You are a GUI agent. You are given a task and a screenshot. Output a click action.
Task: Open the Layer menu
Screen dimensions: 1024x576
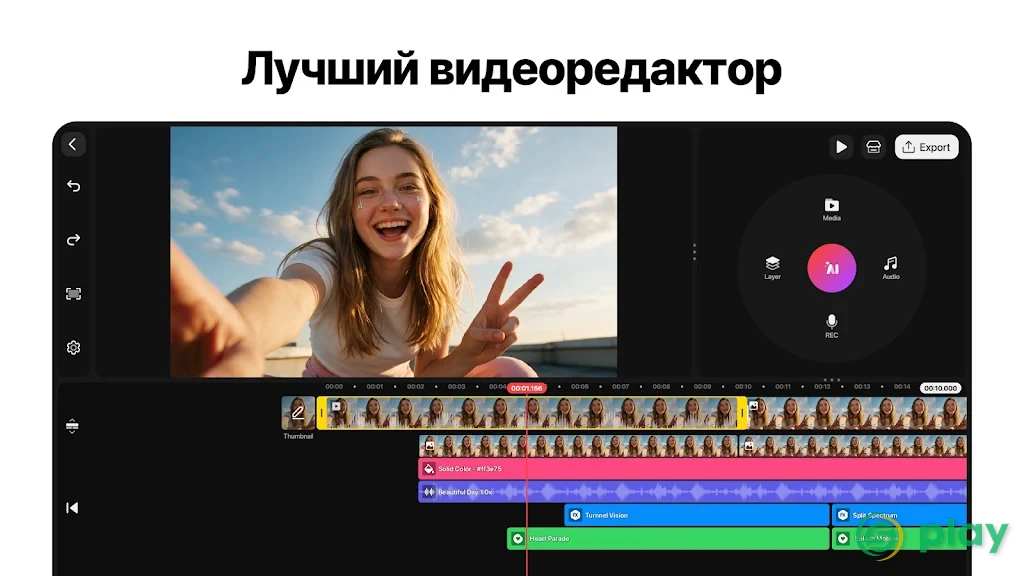[773, 268]
